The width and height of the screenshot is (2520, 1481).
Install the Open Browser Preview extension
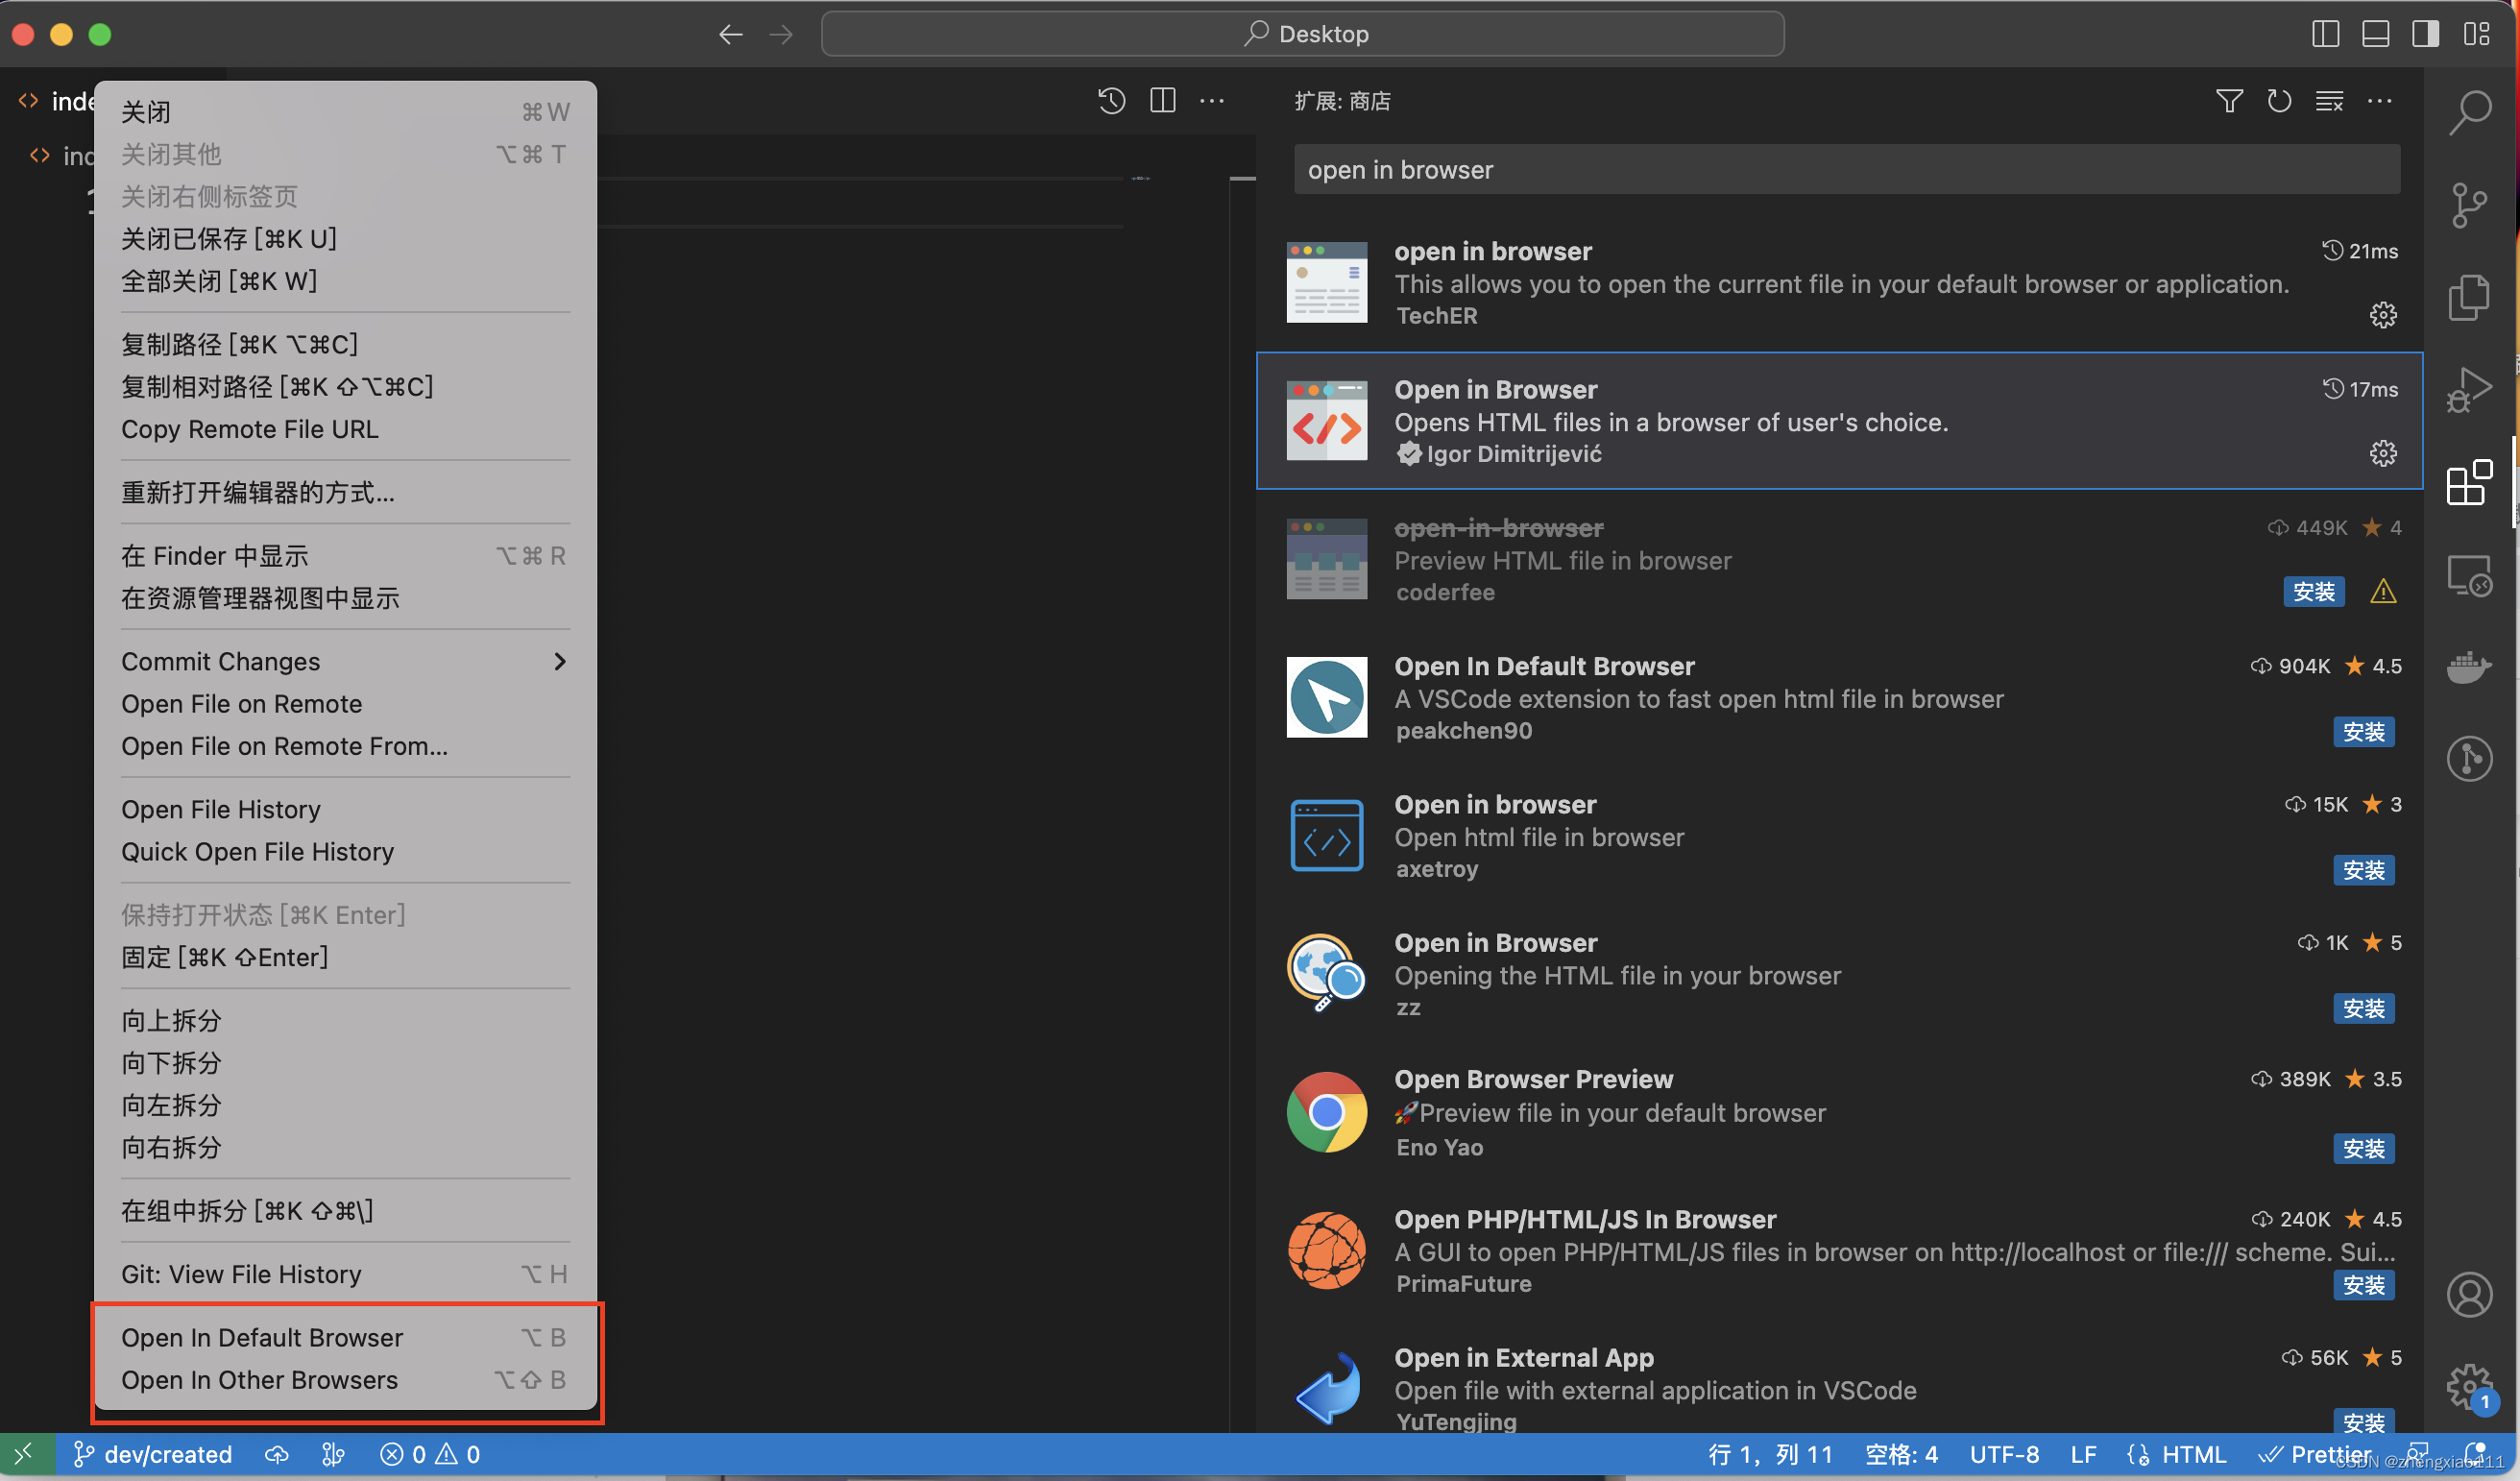click(2363, 1148)
